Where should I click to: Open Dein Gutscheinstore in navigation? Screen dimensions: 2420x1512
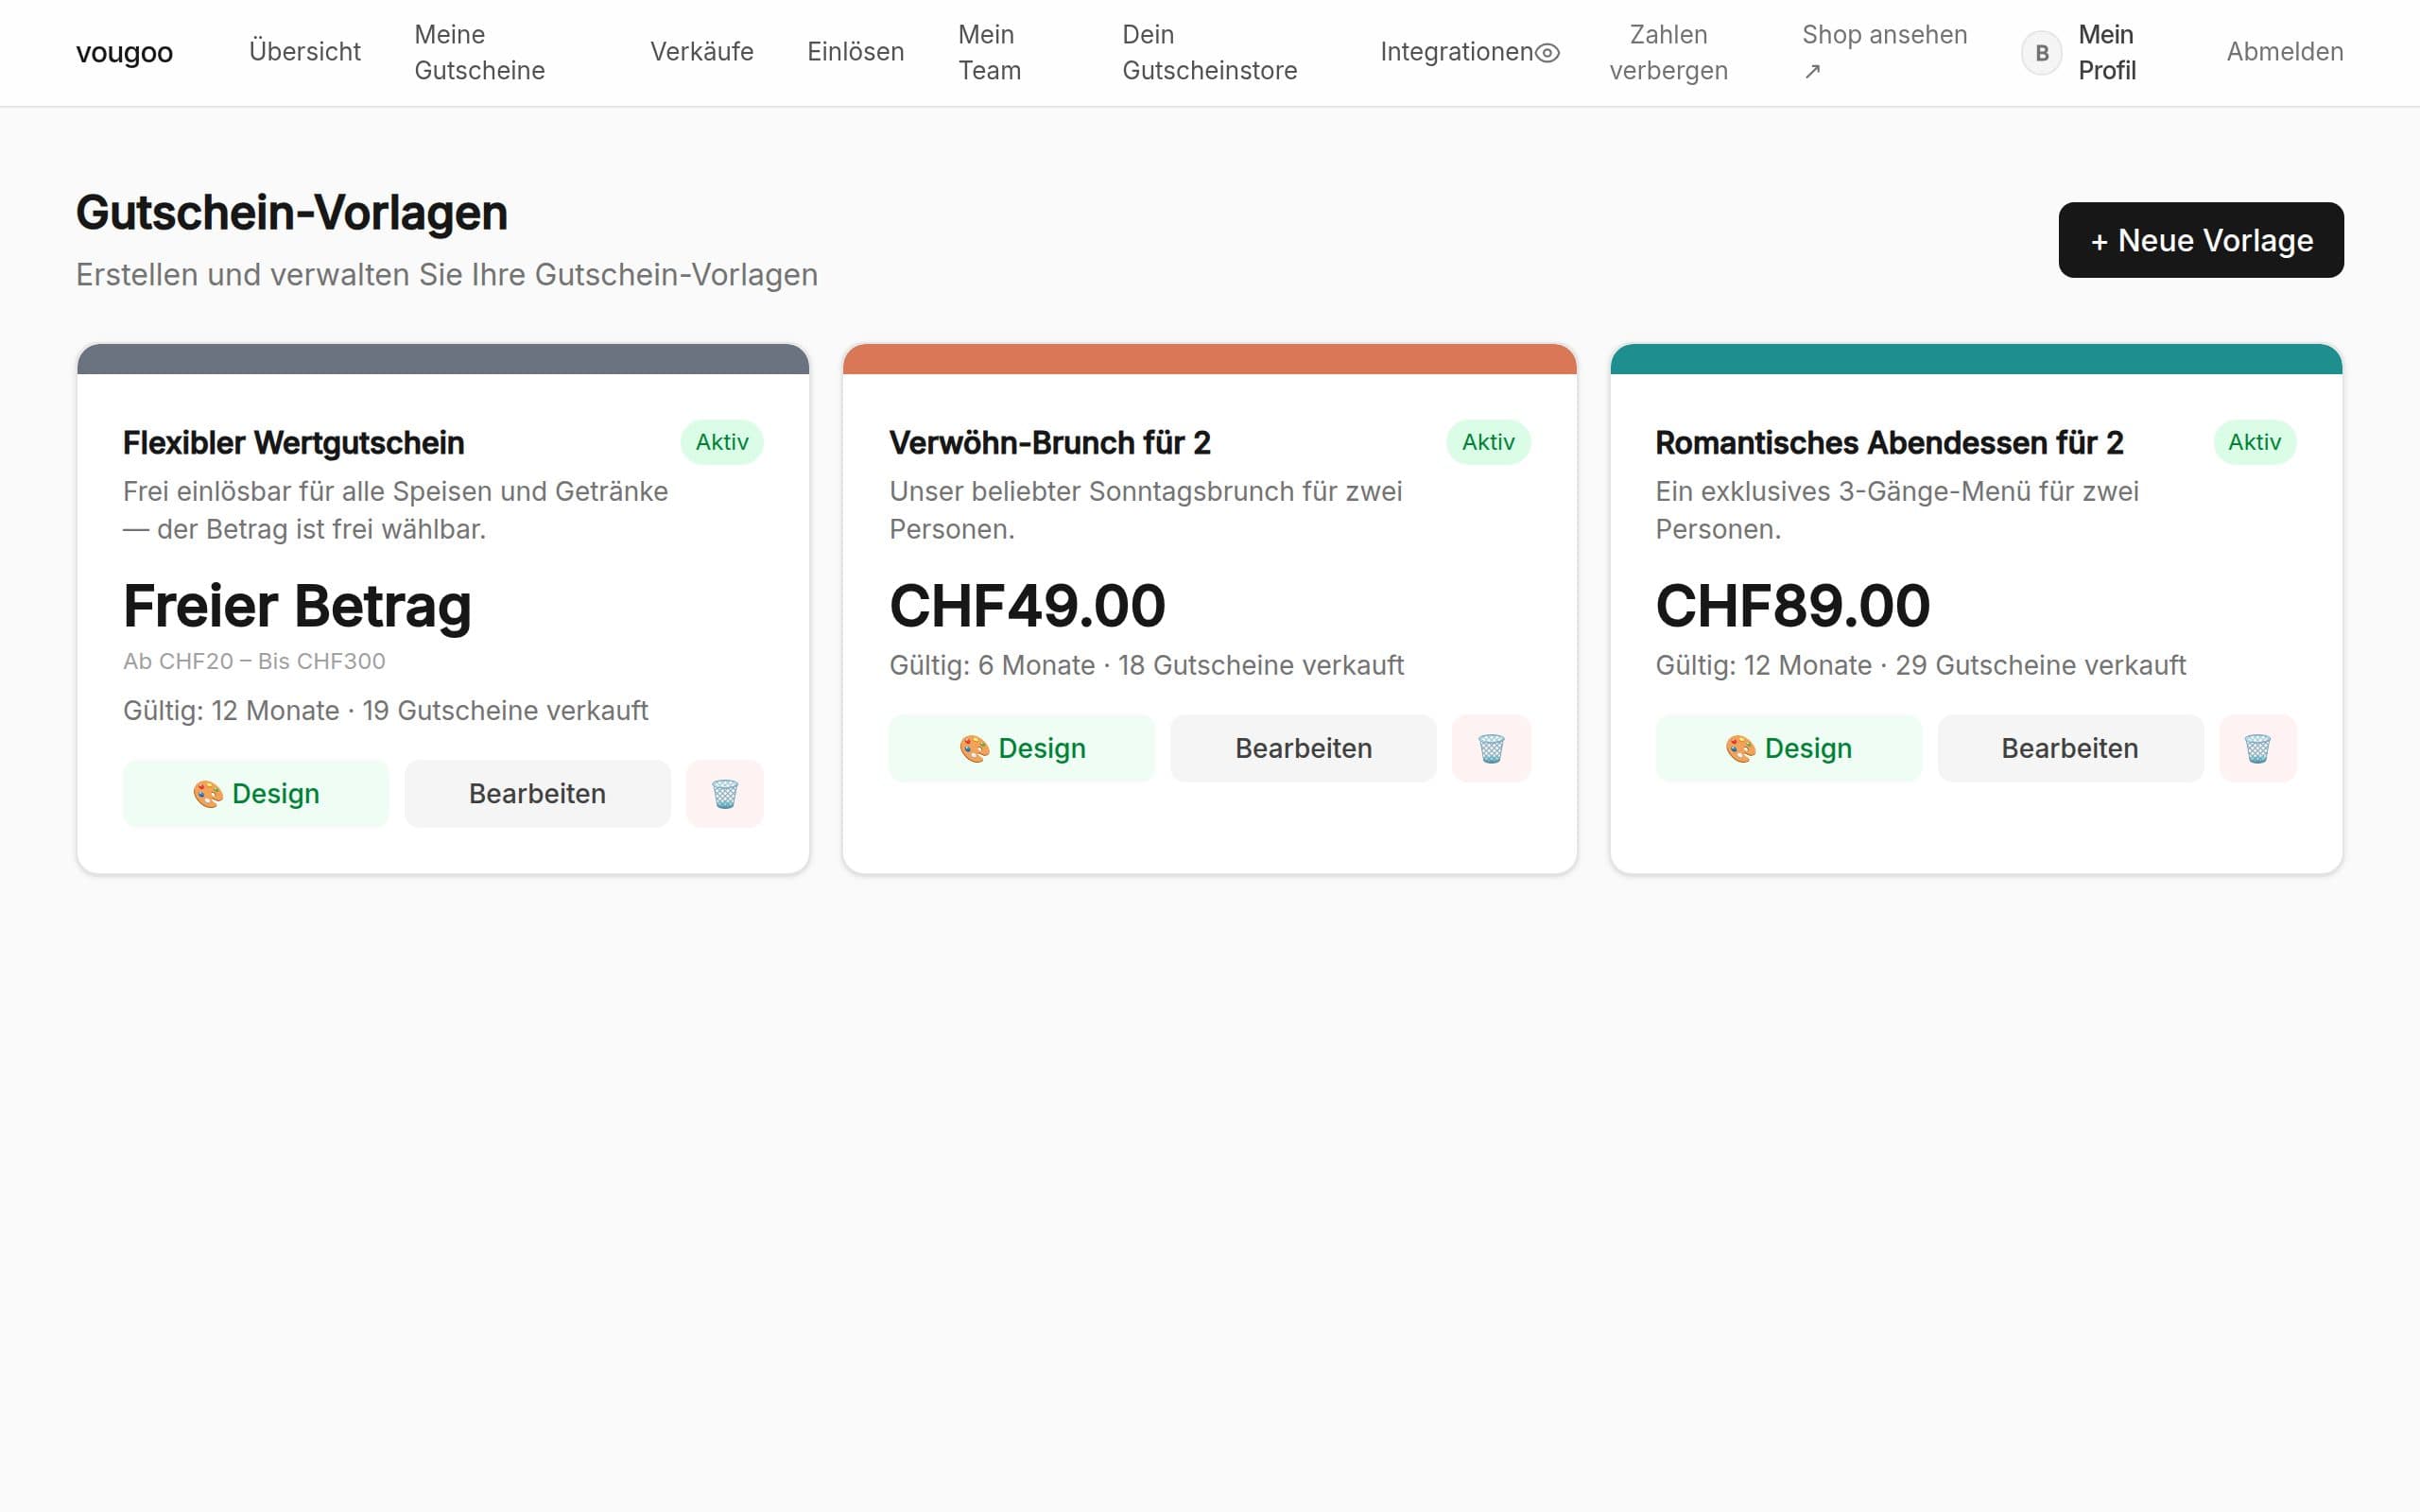(1209, 52)
